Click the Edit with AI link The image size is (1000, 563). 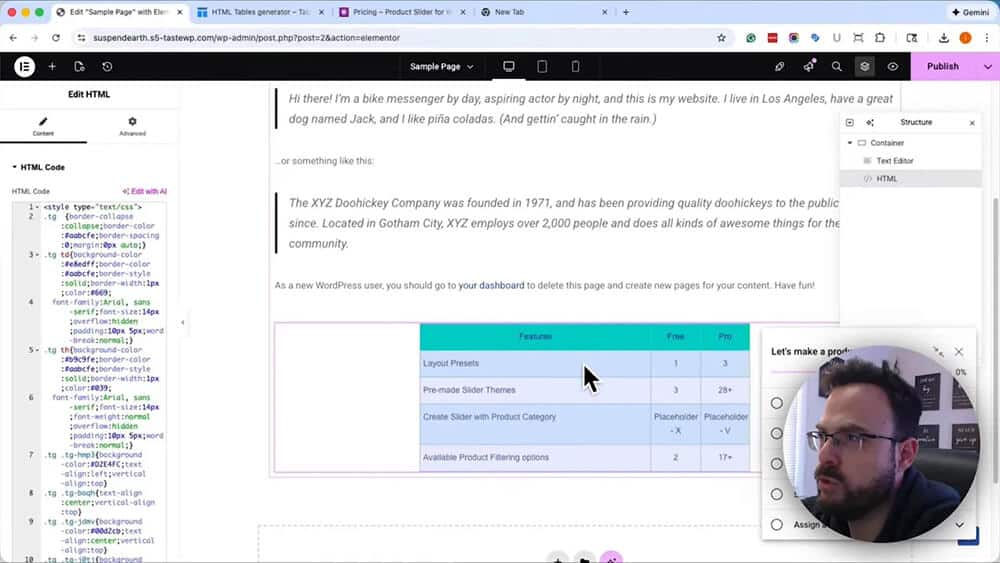point(145,191)
